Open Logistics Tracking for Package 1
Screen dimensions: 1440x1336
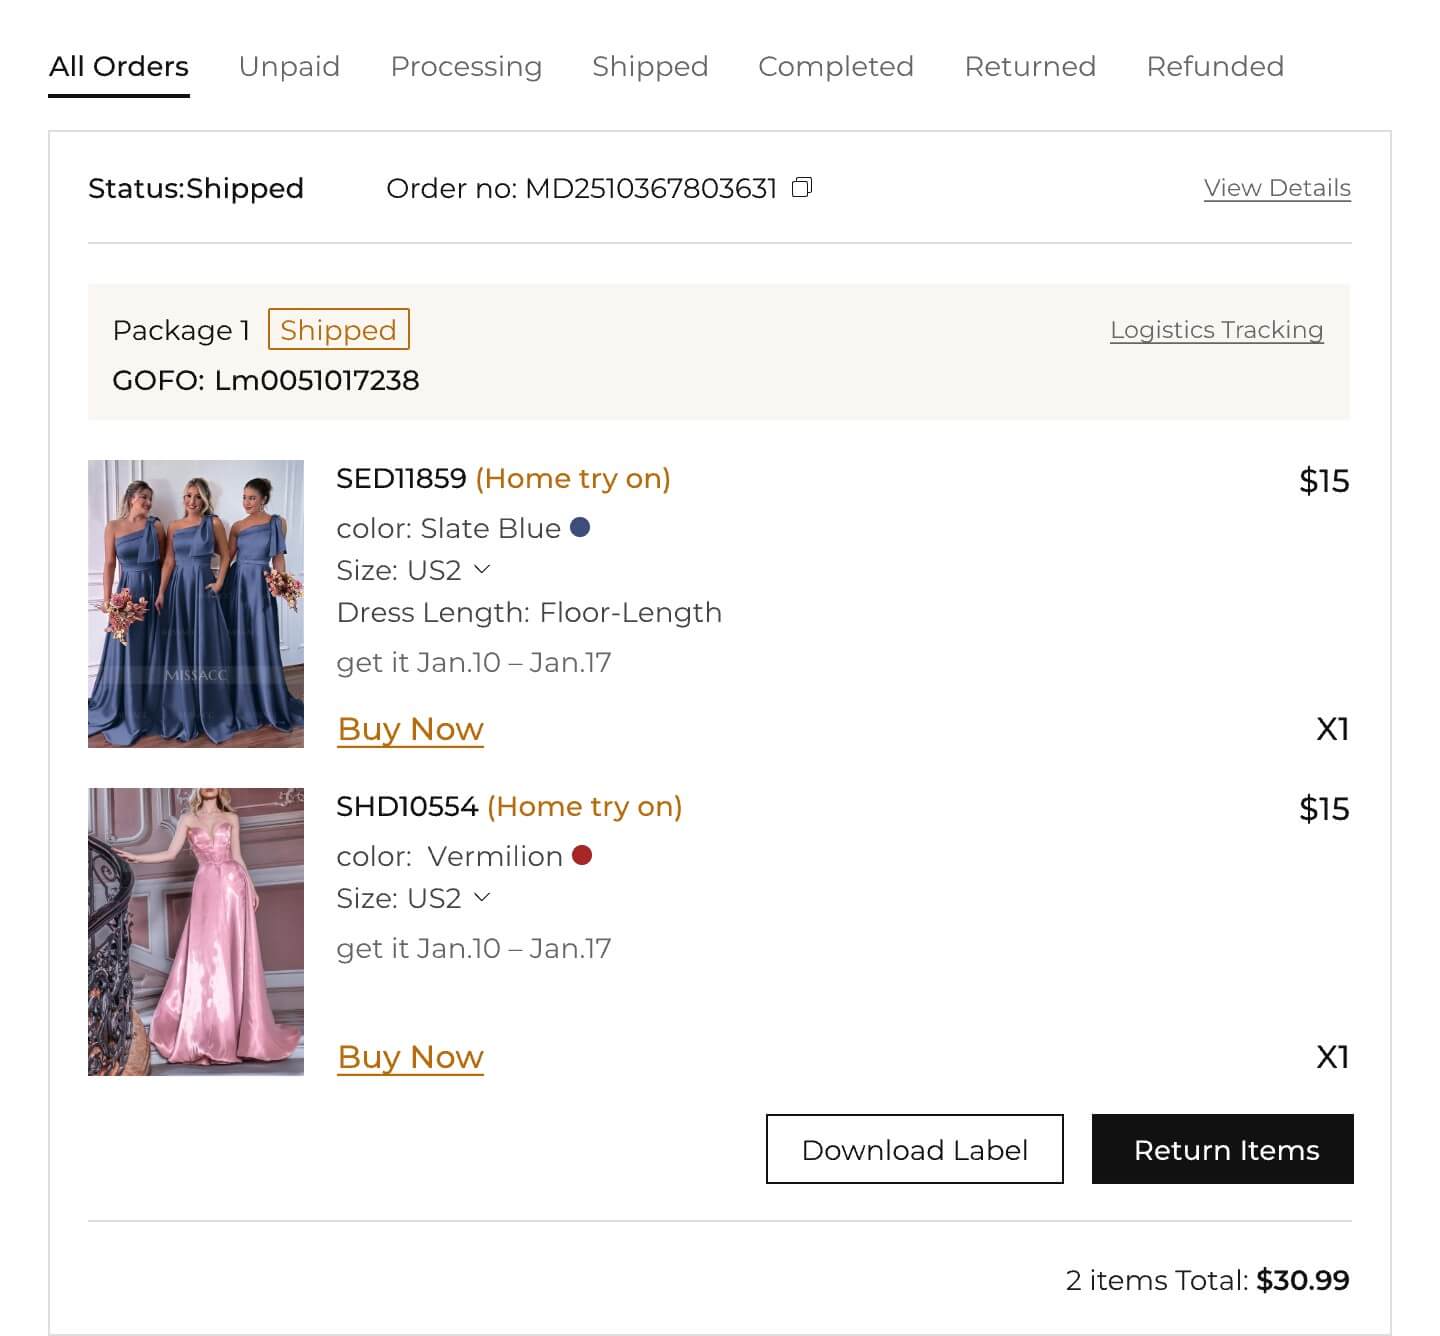tap(1216, 330)
